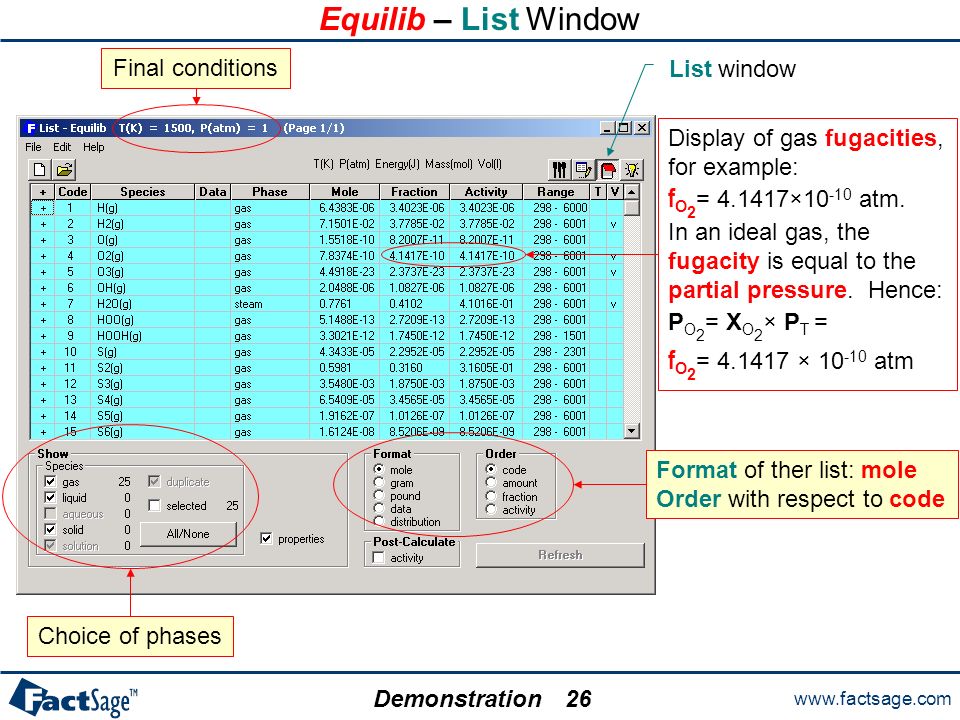Toggle the properties checkbox

click(x=266, y=539)
